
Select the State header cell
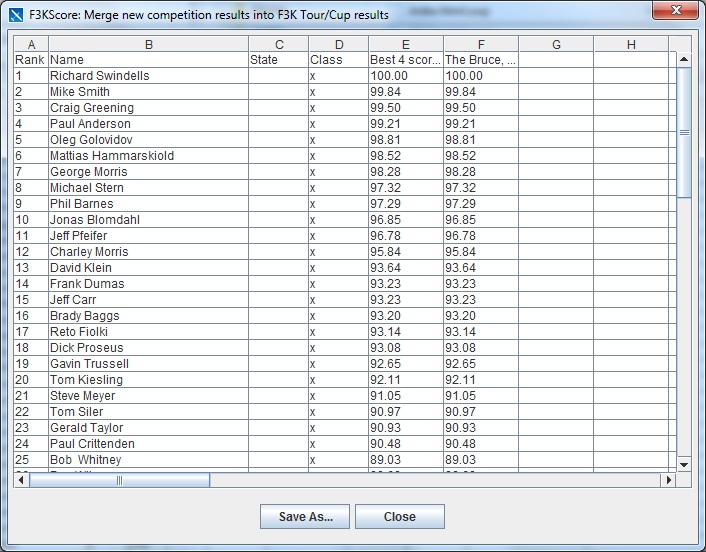278,60
